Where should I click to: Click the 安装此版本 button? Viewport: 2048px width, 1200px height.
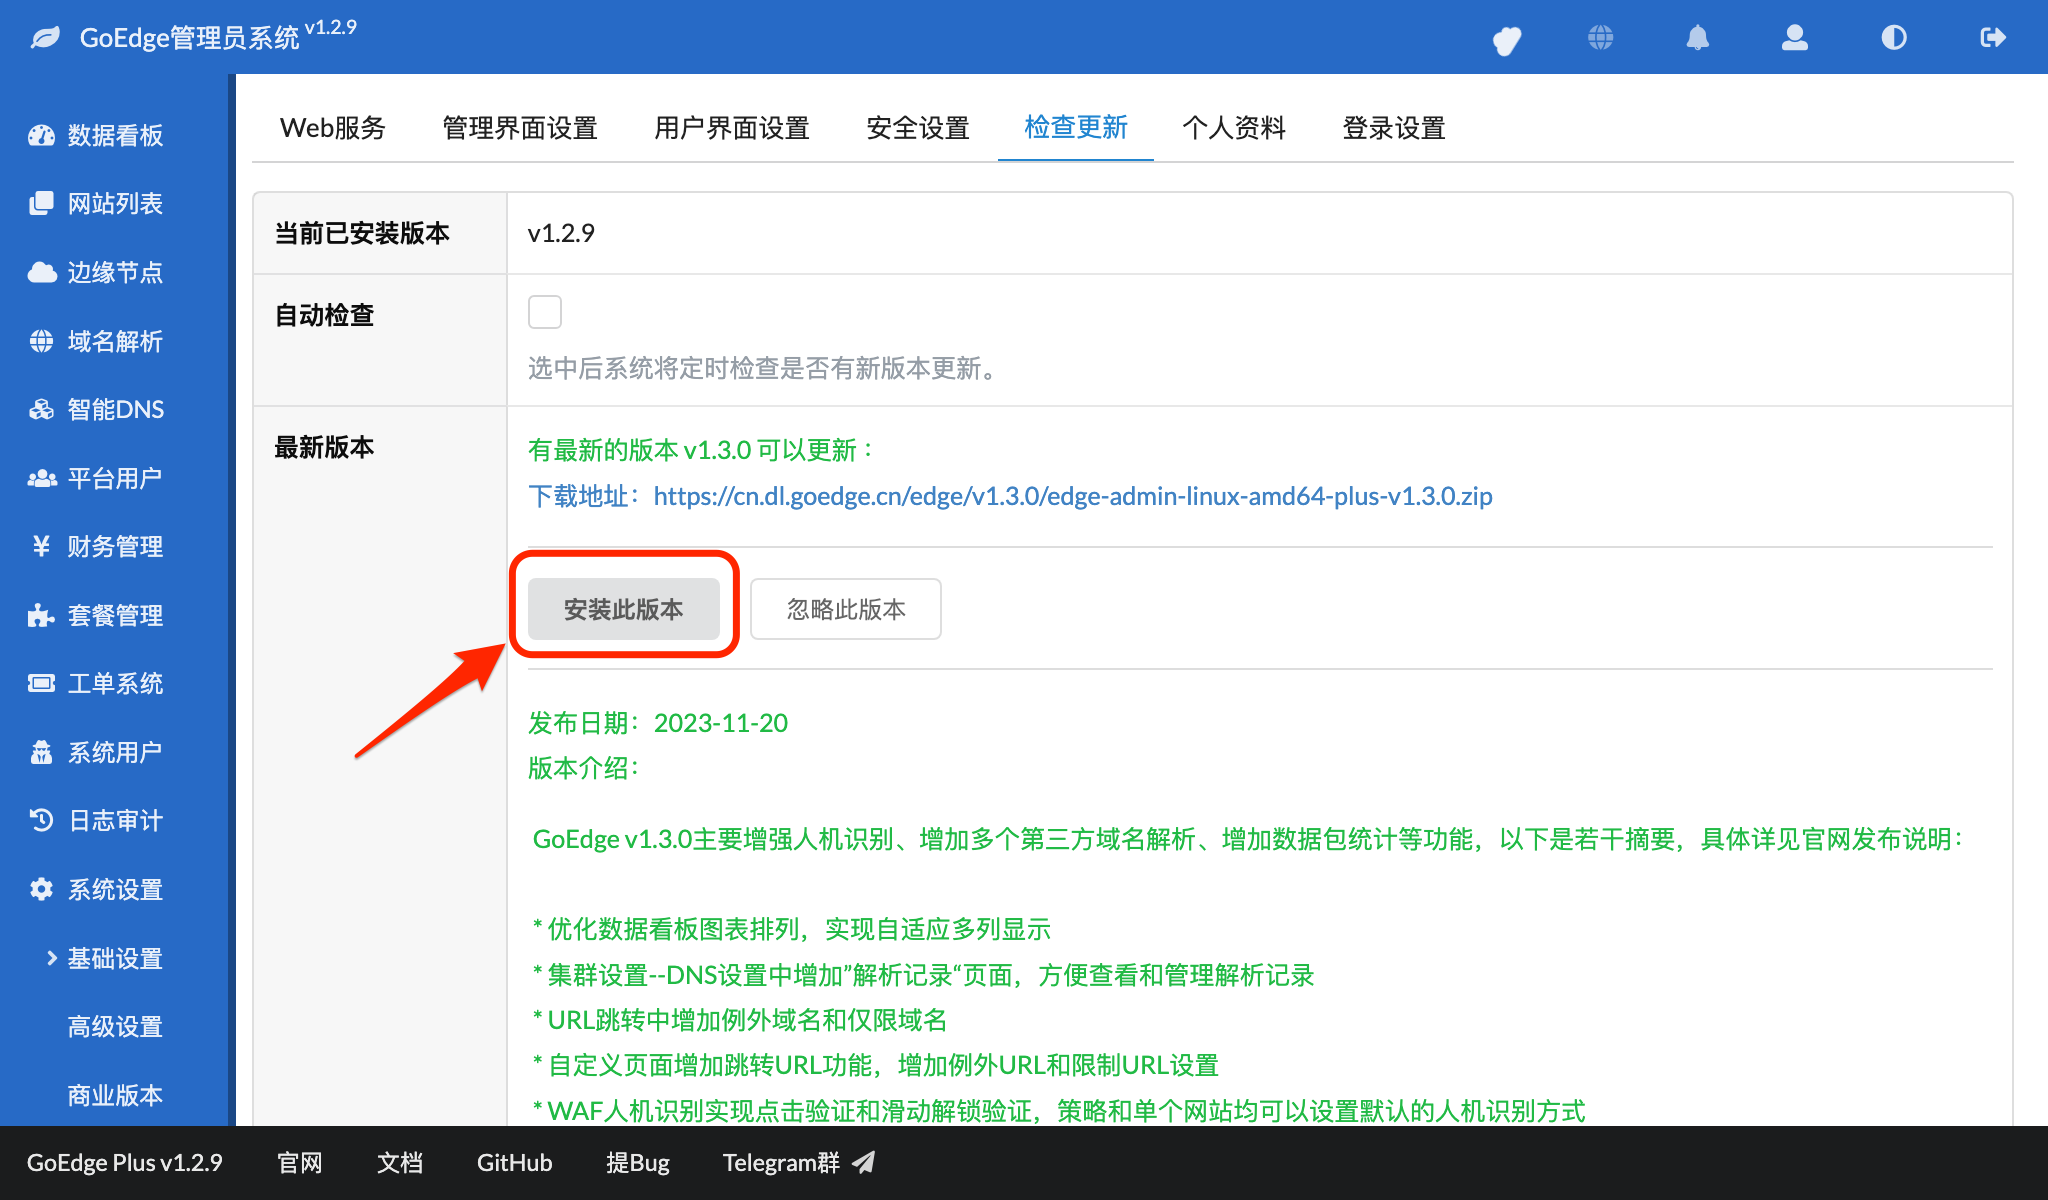click(x=624, y=609)
